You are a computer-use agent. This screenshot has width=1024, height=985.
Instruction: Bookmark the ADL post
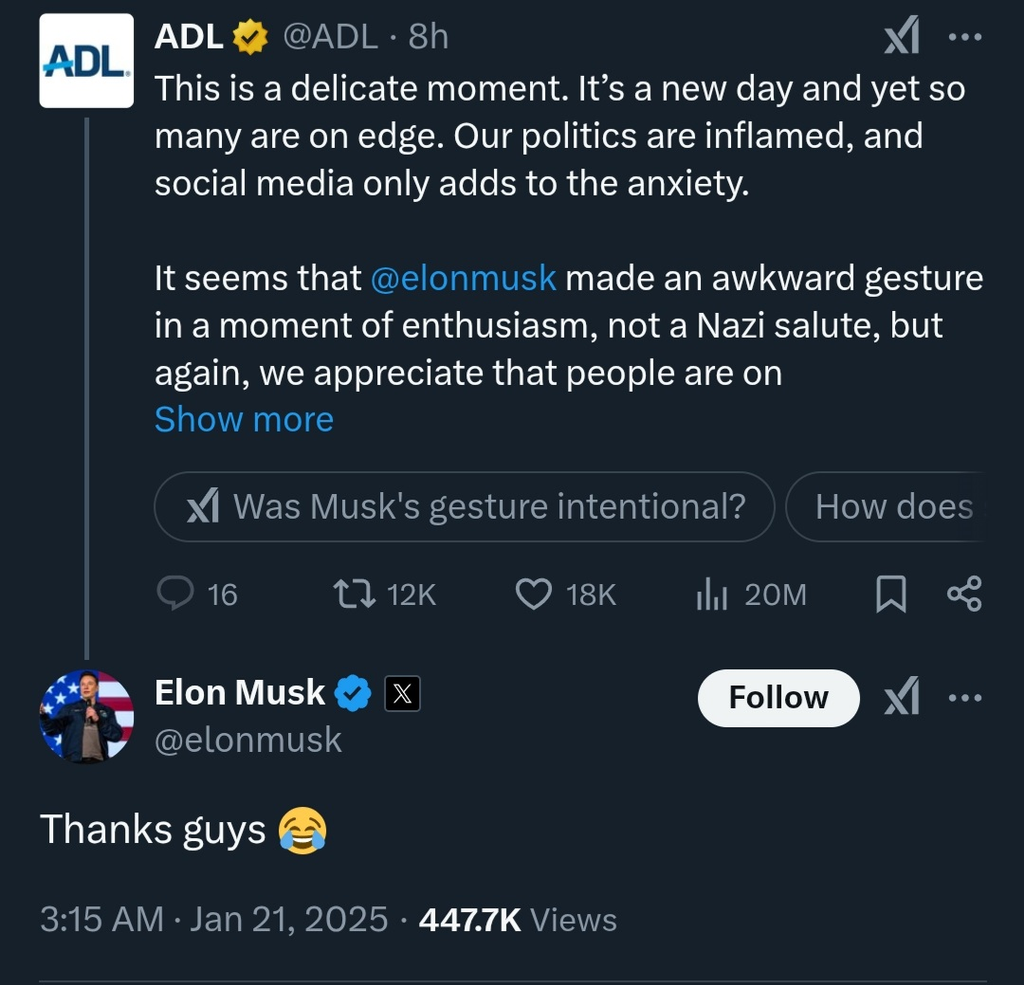891,595
